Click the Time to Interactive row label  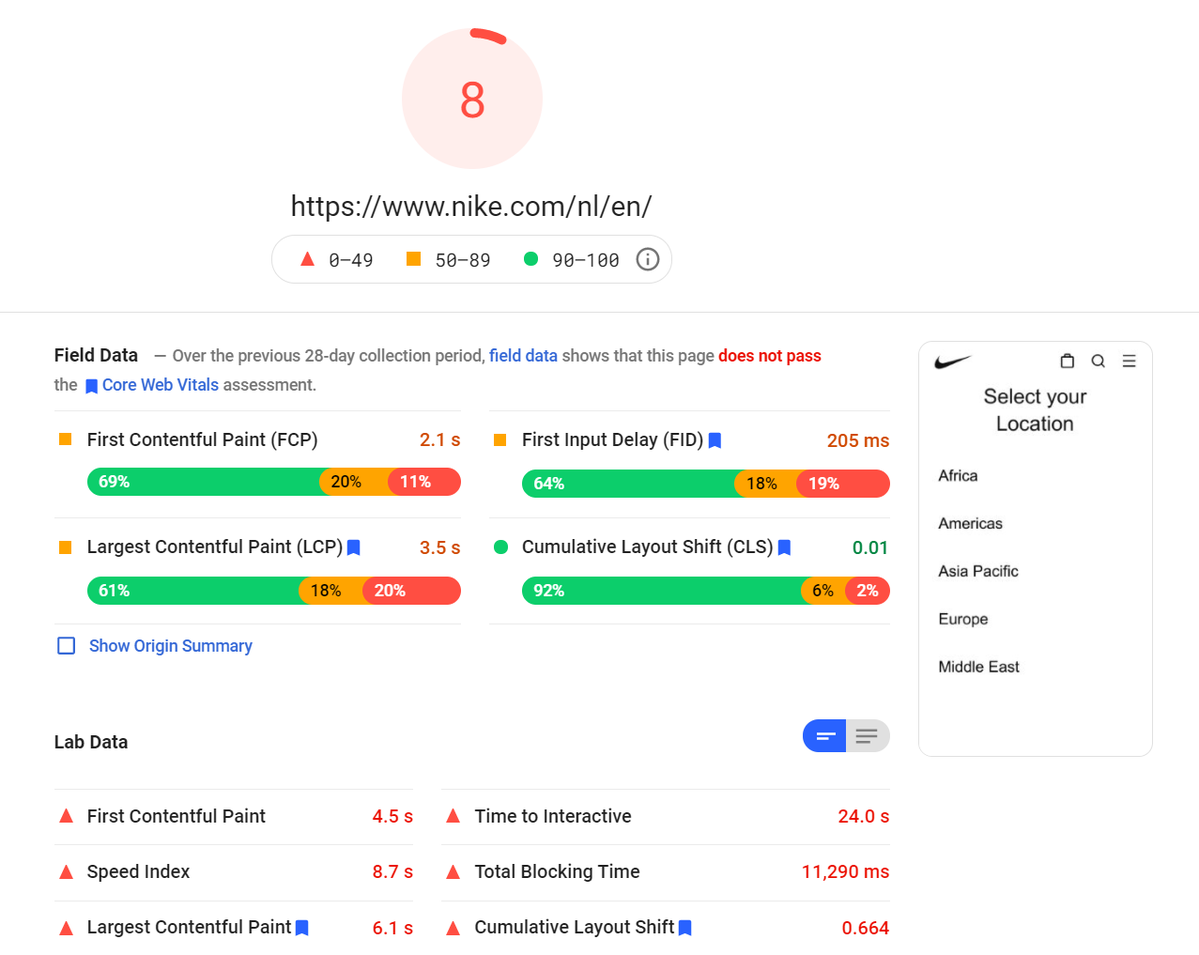pos(553,817)
